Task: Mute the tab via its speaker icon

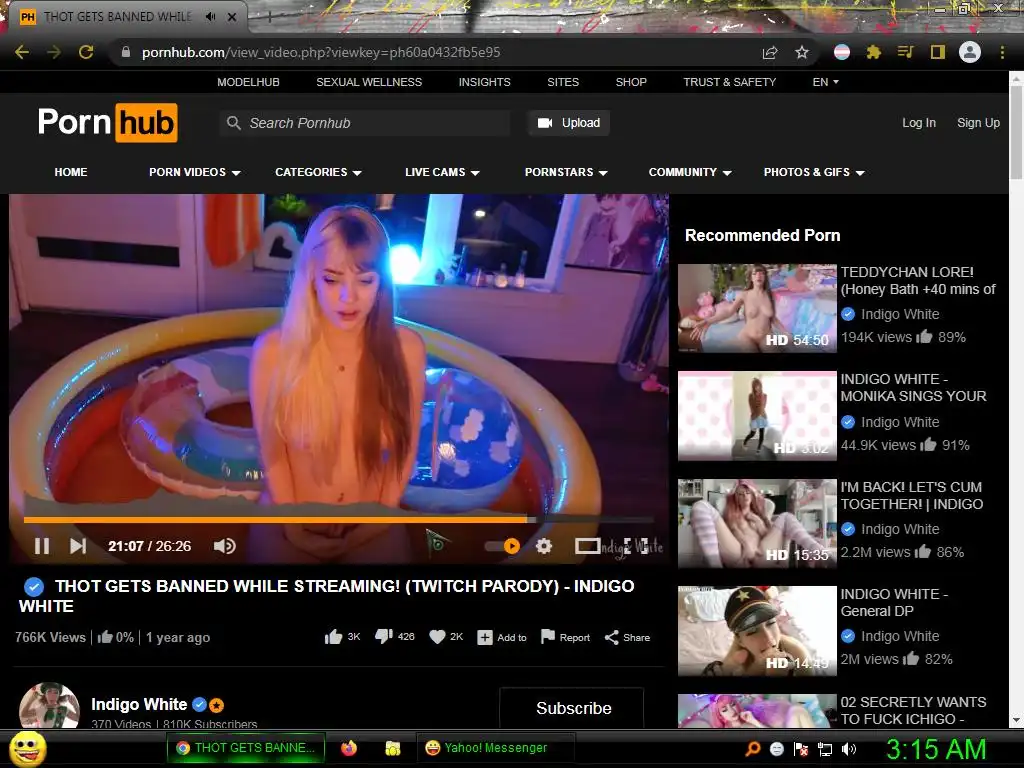Action: [x=210, y=17]
